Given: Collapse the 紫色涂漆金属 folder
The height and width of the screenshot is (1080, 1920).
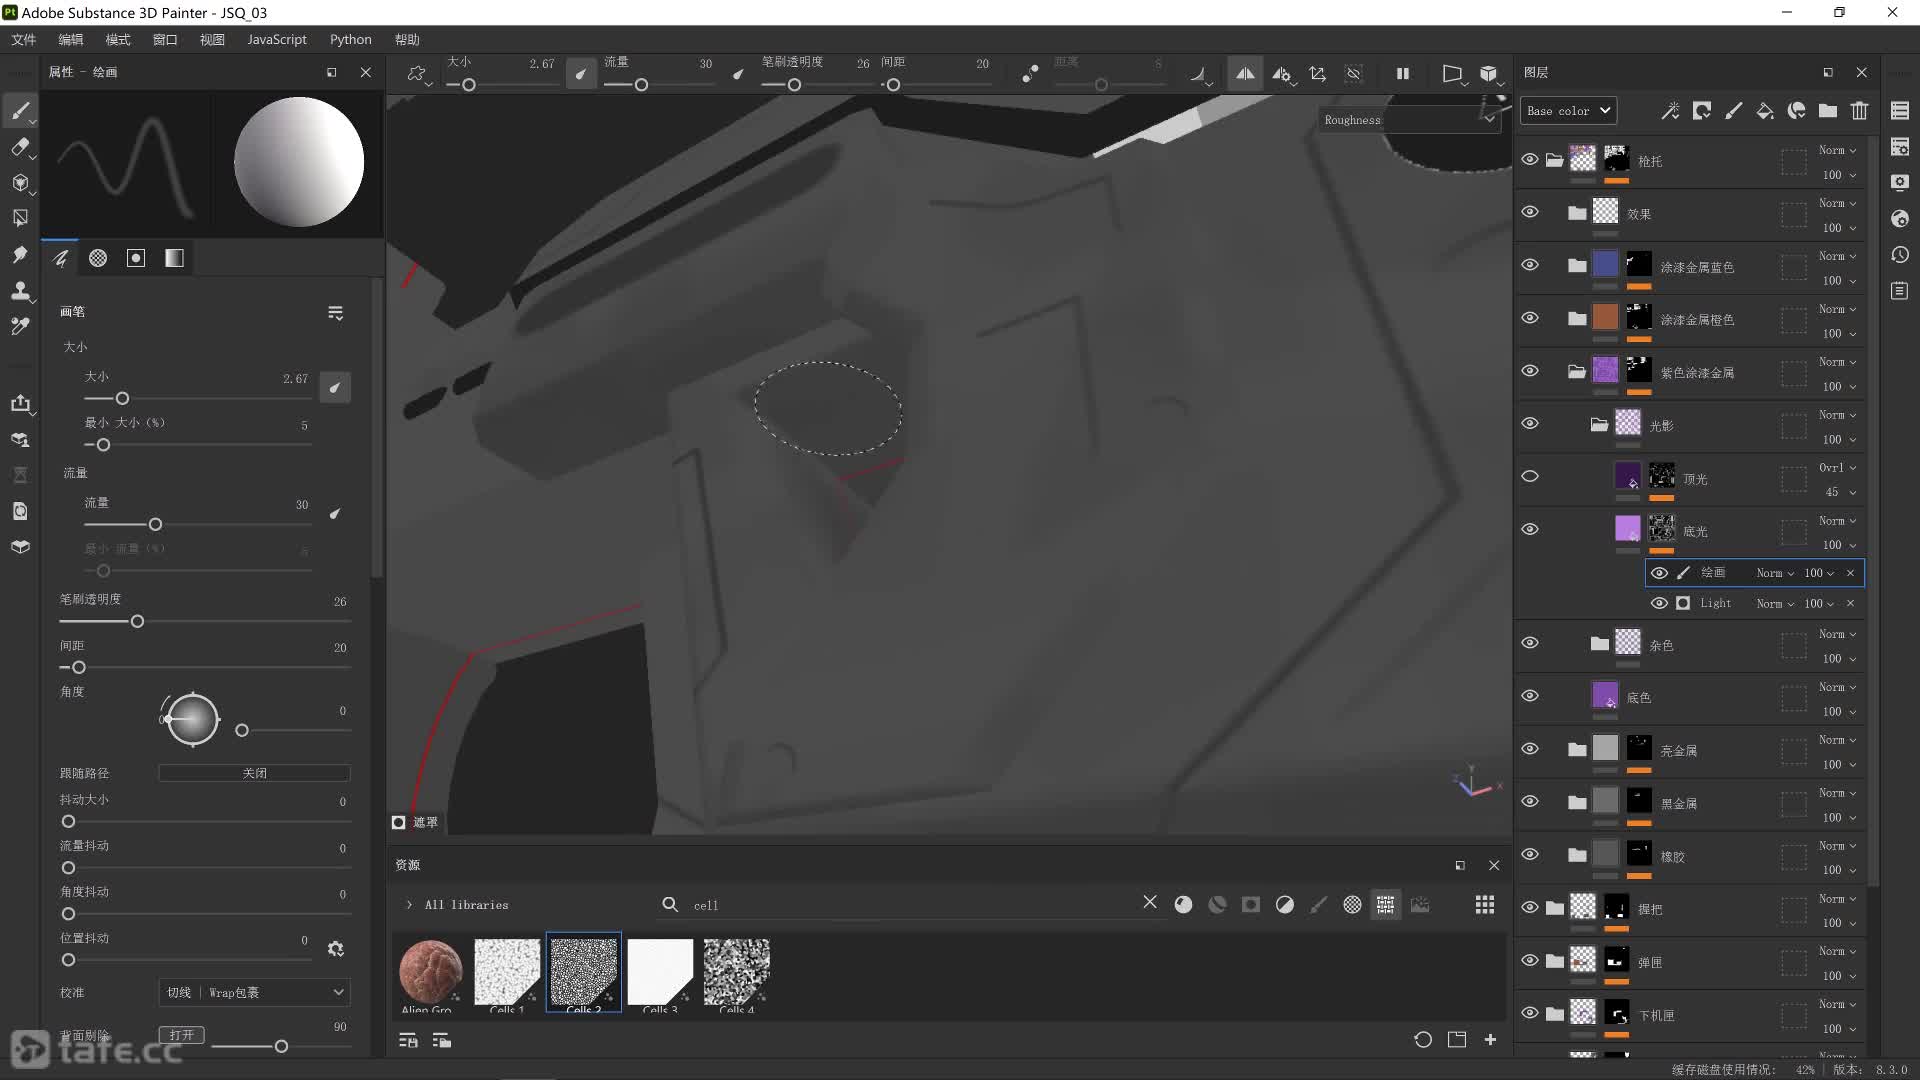Looking at the screenshot, I should (1577, 372).
